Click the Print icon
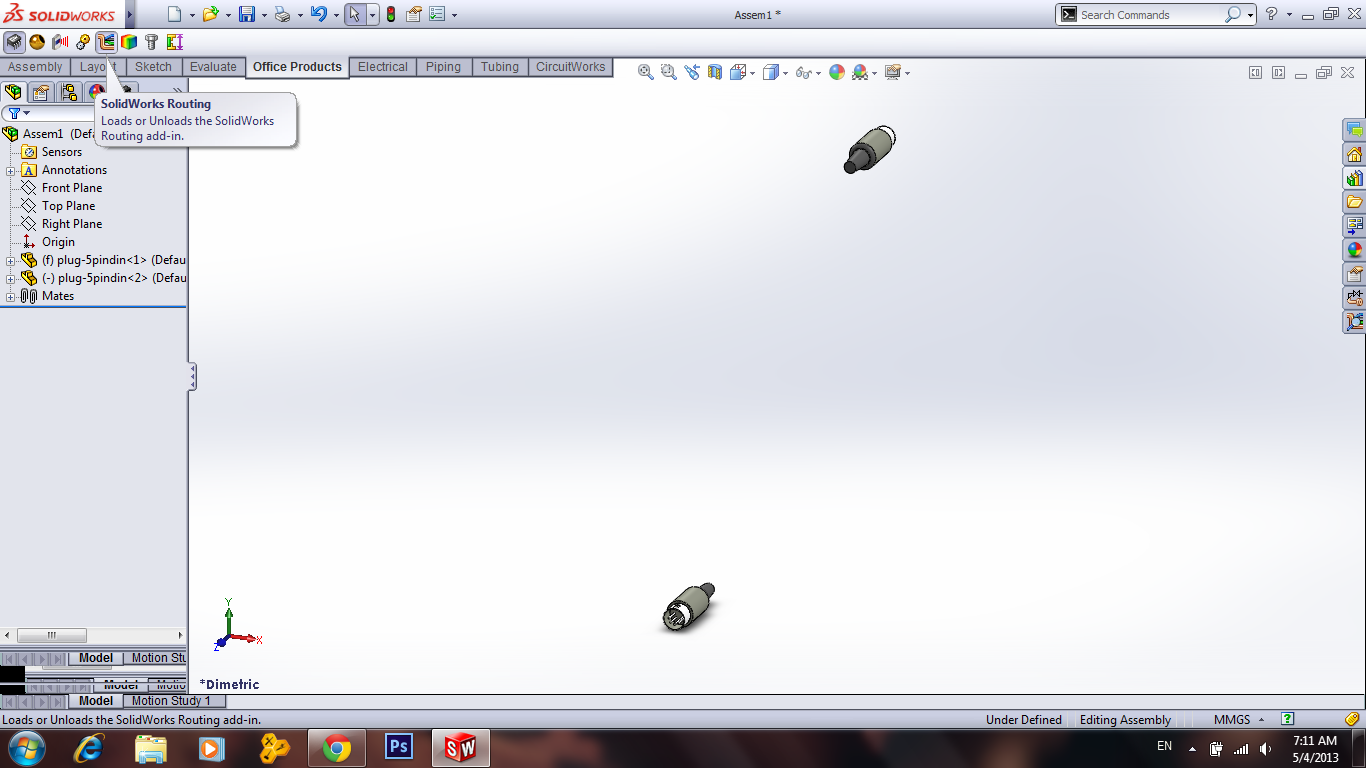Screen dimensions: 1366x768 coord(282,14)
